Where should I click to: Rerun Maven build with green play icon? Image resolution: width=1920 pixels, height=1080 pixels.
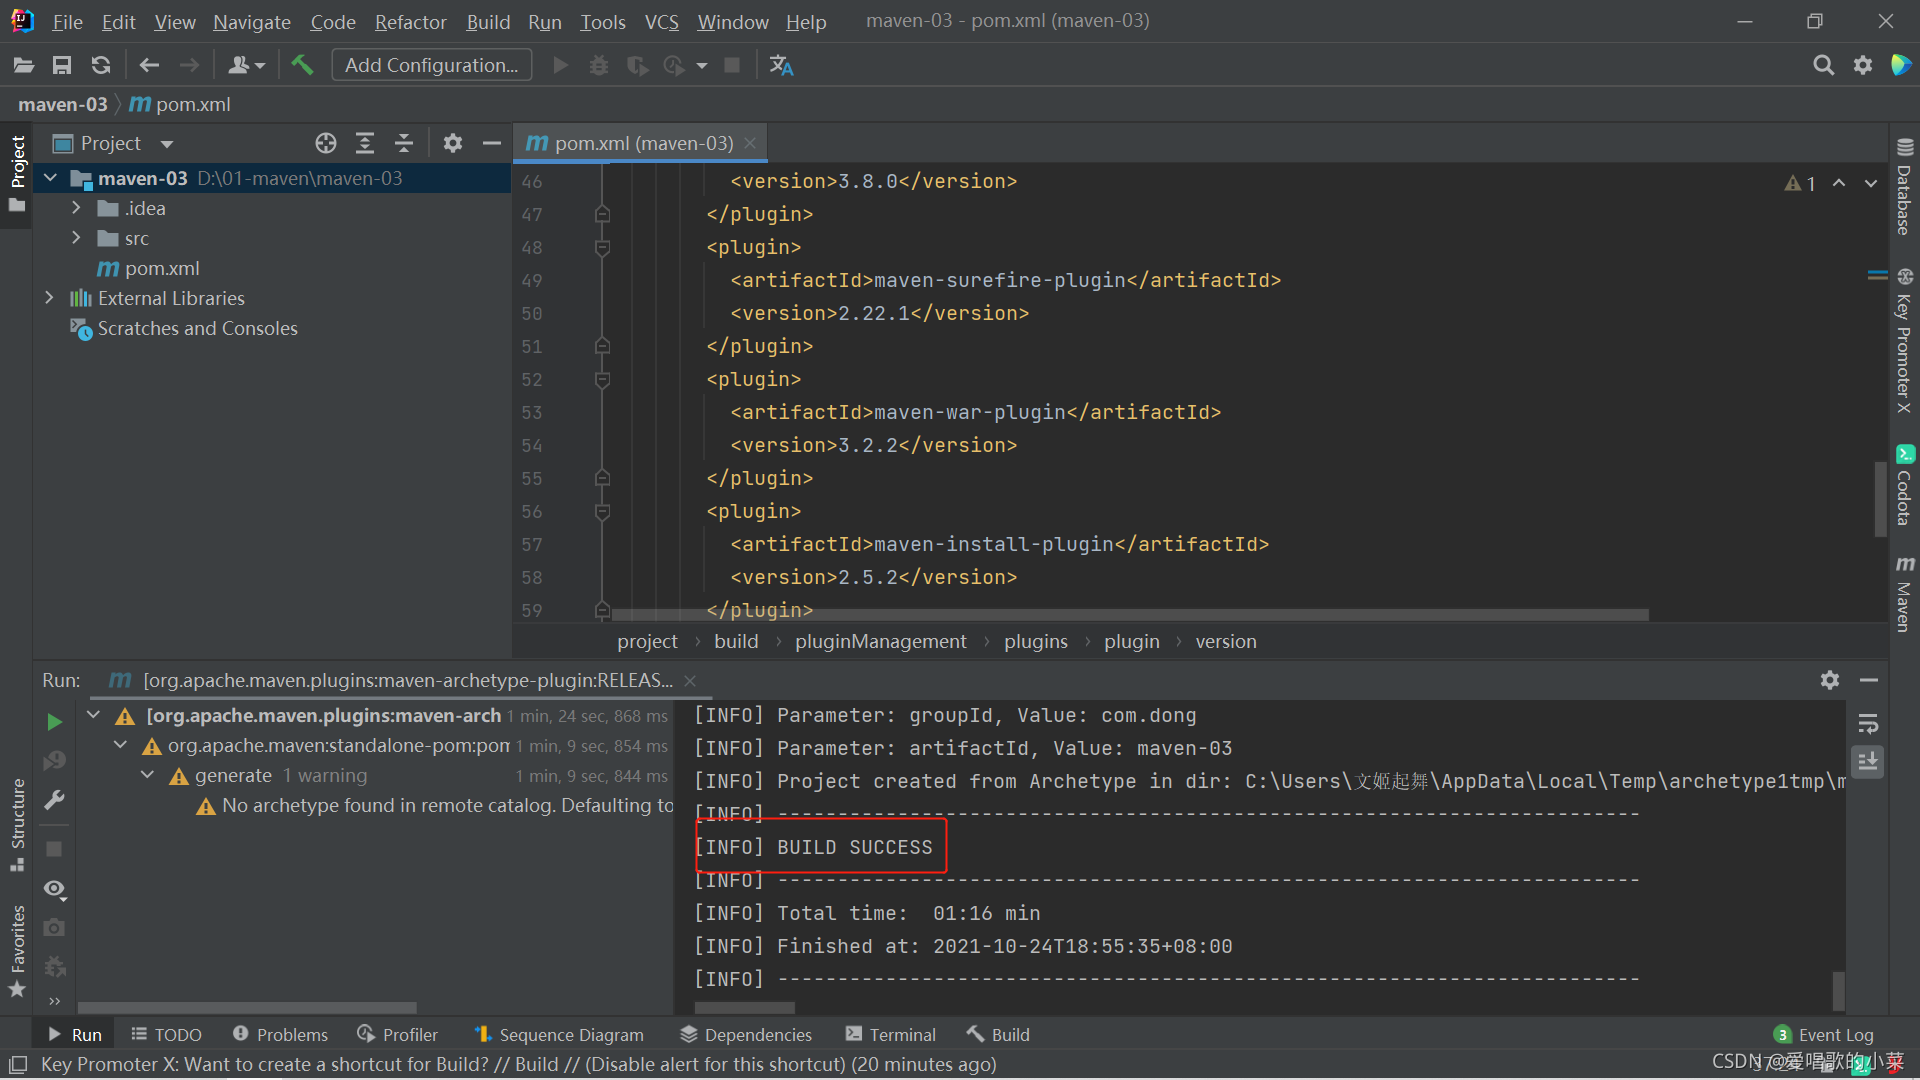point(54,721)
